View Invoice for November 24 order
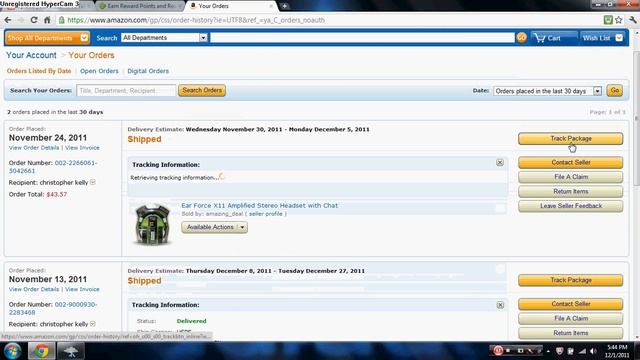Screen dimensions: 640x360 click(x=82, y=148)
